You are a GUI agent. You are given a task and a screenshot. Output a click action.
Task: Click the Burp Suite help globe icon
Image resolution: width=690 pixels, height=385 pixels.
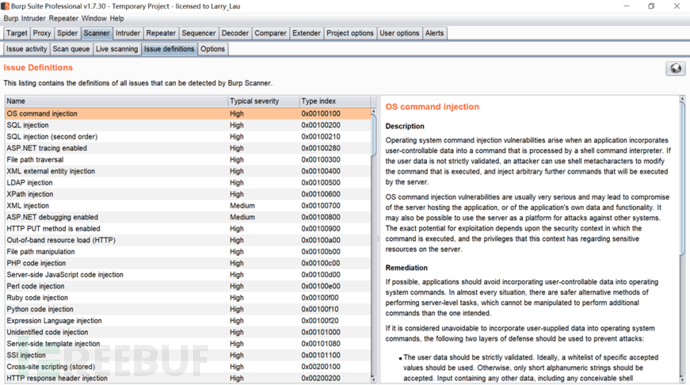(675, 69)
